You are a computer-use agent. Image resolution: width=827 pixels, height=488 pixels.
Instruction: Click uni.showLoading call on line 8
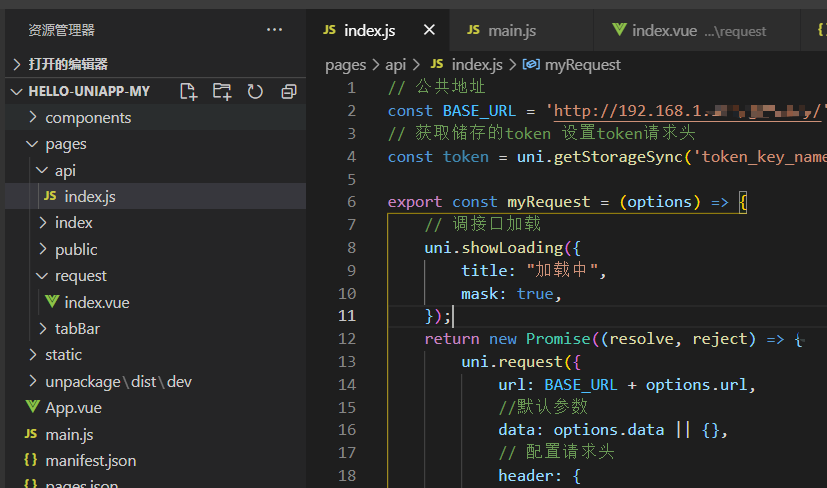[x=494, y=248]
